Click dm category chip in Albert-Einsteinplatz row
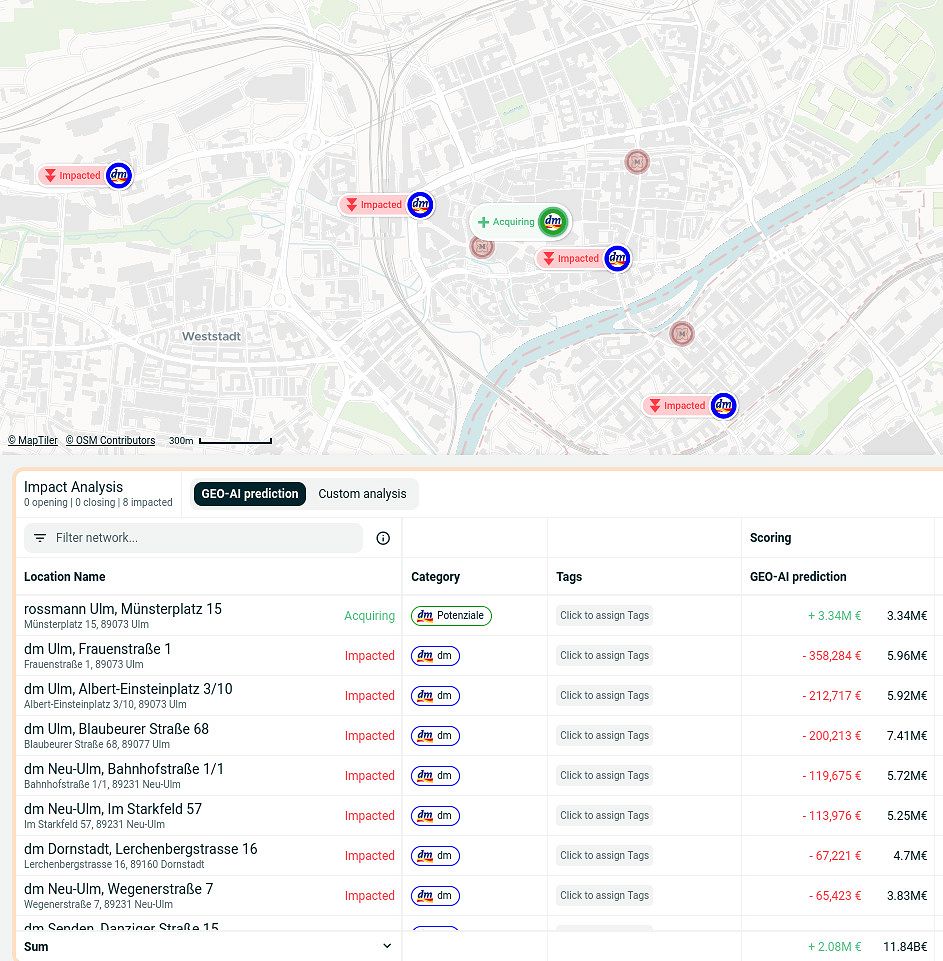Screen dimensions: 943x961 point(435,696)
